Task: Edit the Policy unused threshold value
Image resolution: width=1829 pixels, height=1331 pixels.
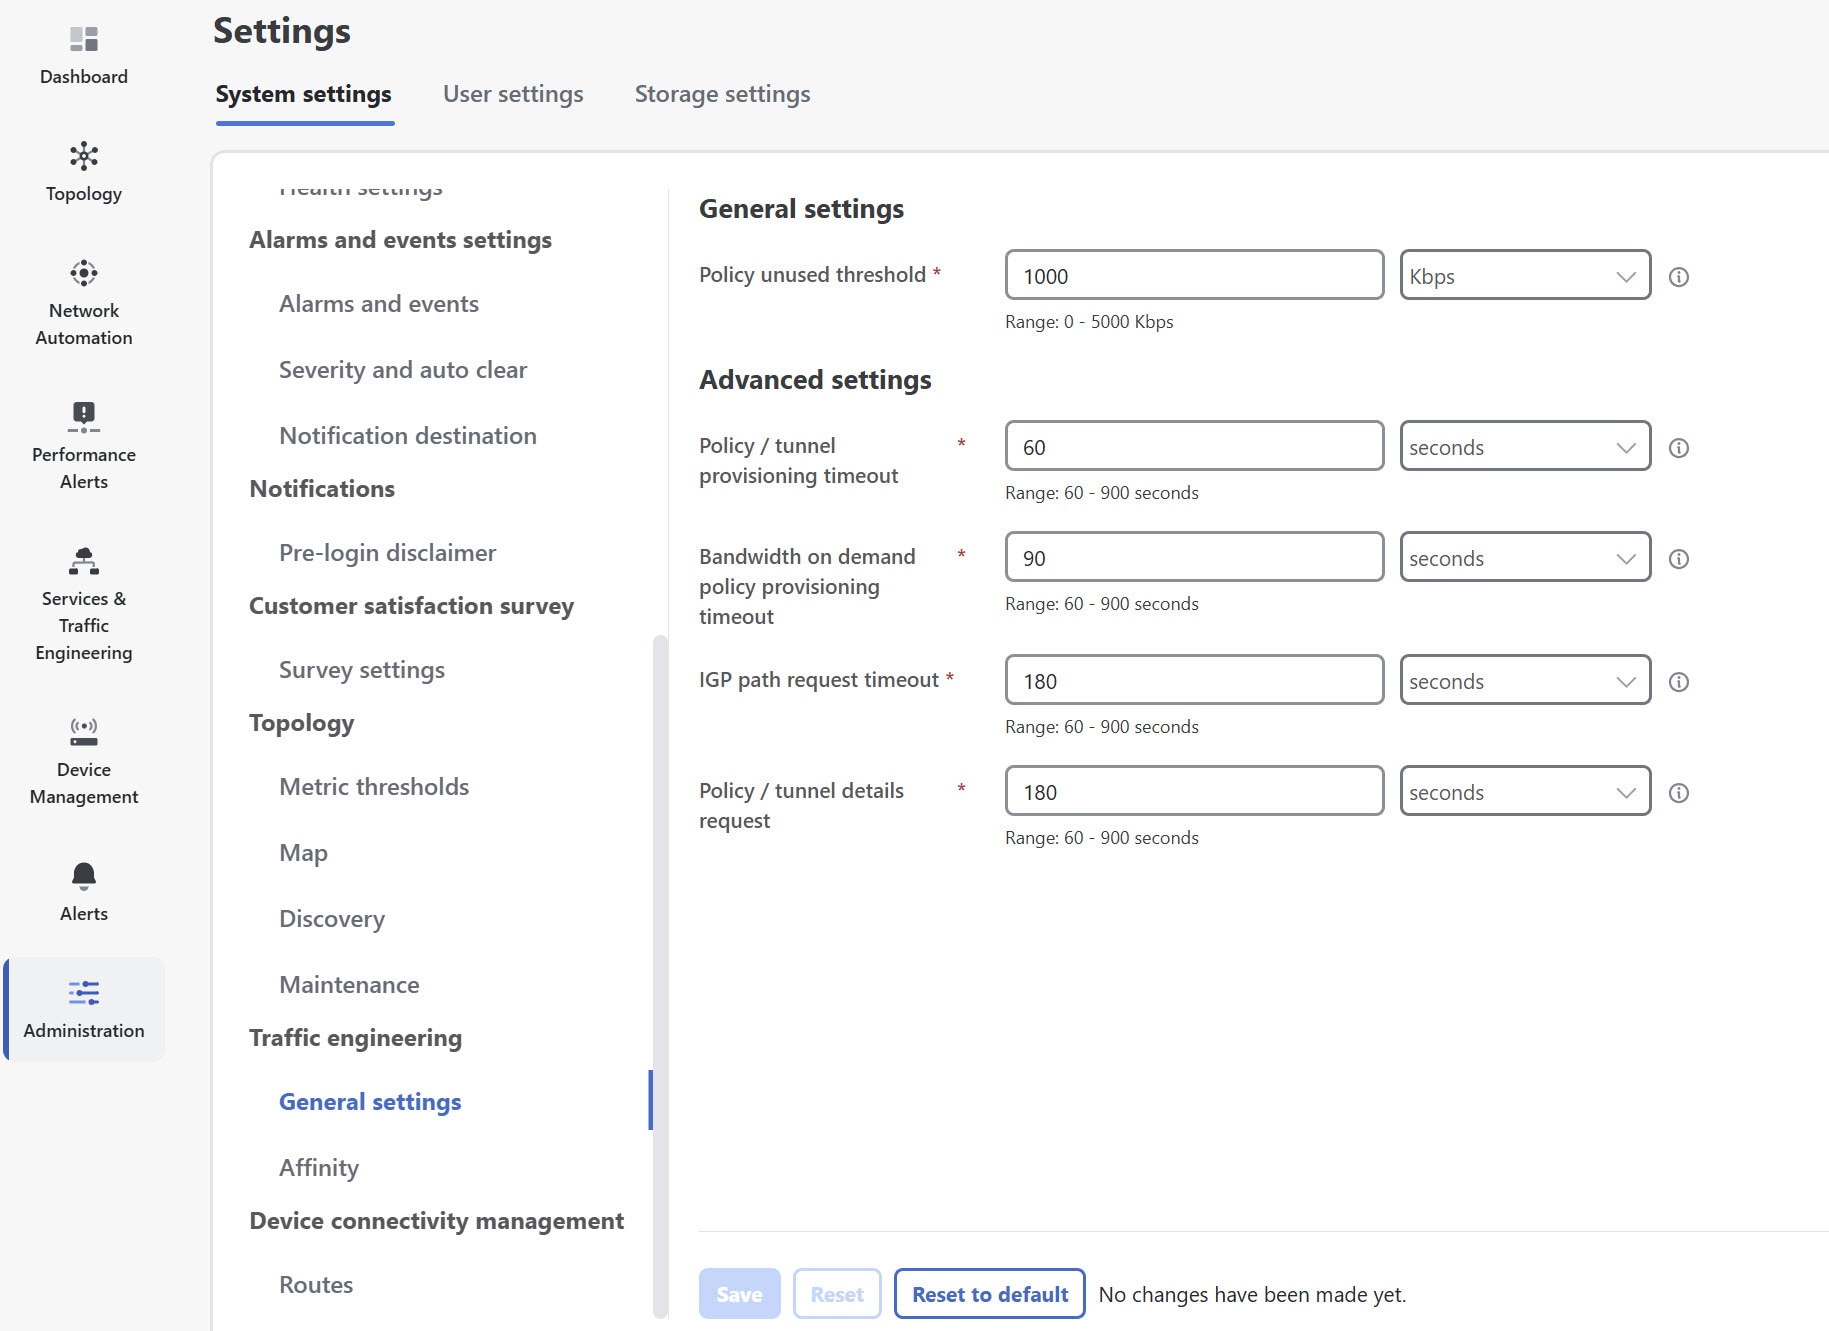Action: click(x=1193, y=275)
